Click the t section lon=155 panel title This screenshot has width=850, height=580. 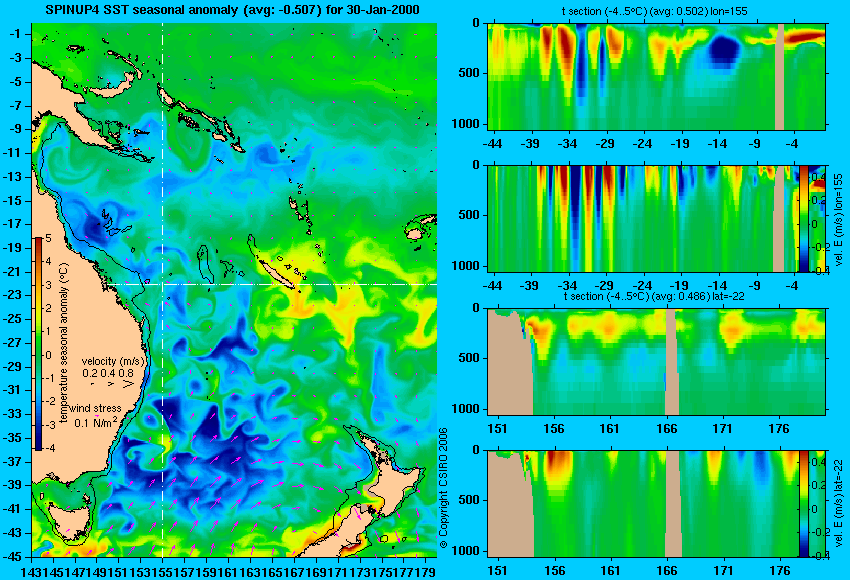click(652, 11)
